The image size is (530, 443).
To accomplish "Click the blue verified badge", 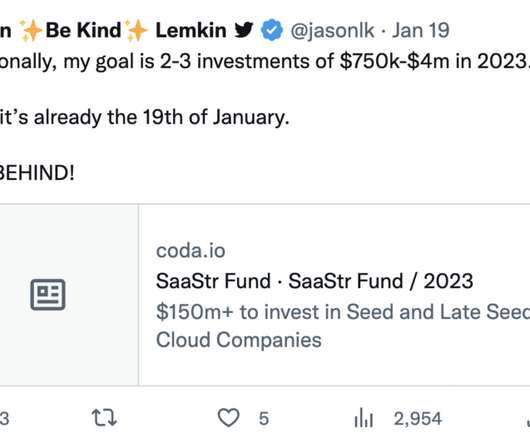I will (x=271, y=30).
